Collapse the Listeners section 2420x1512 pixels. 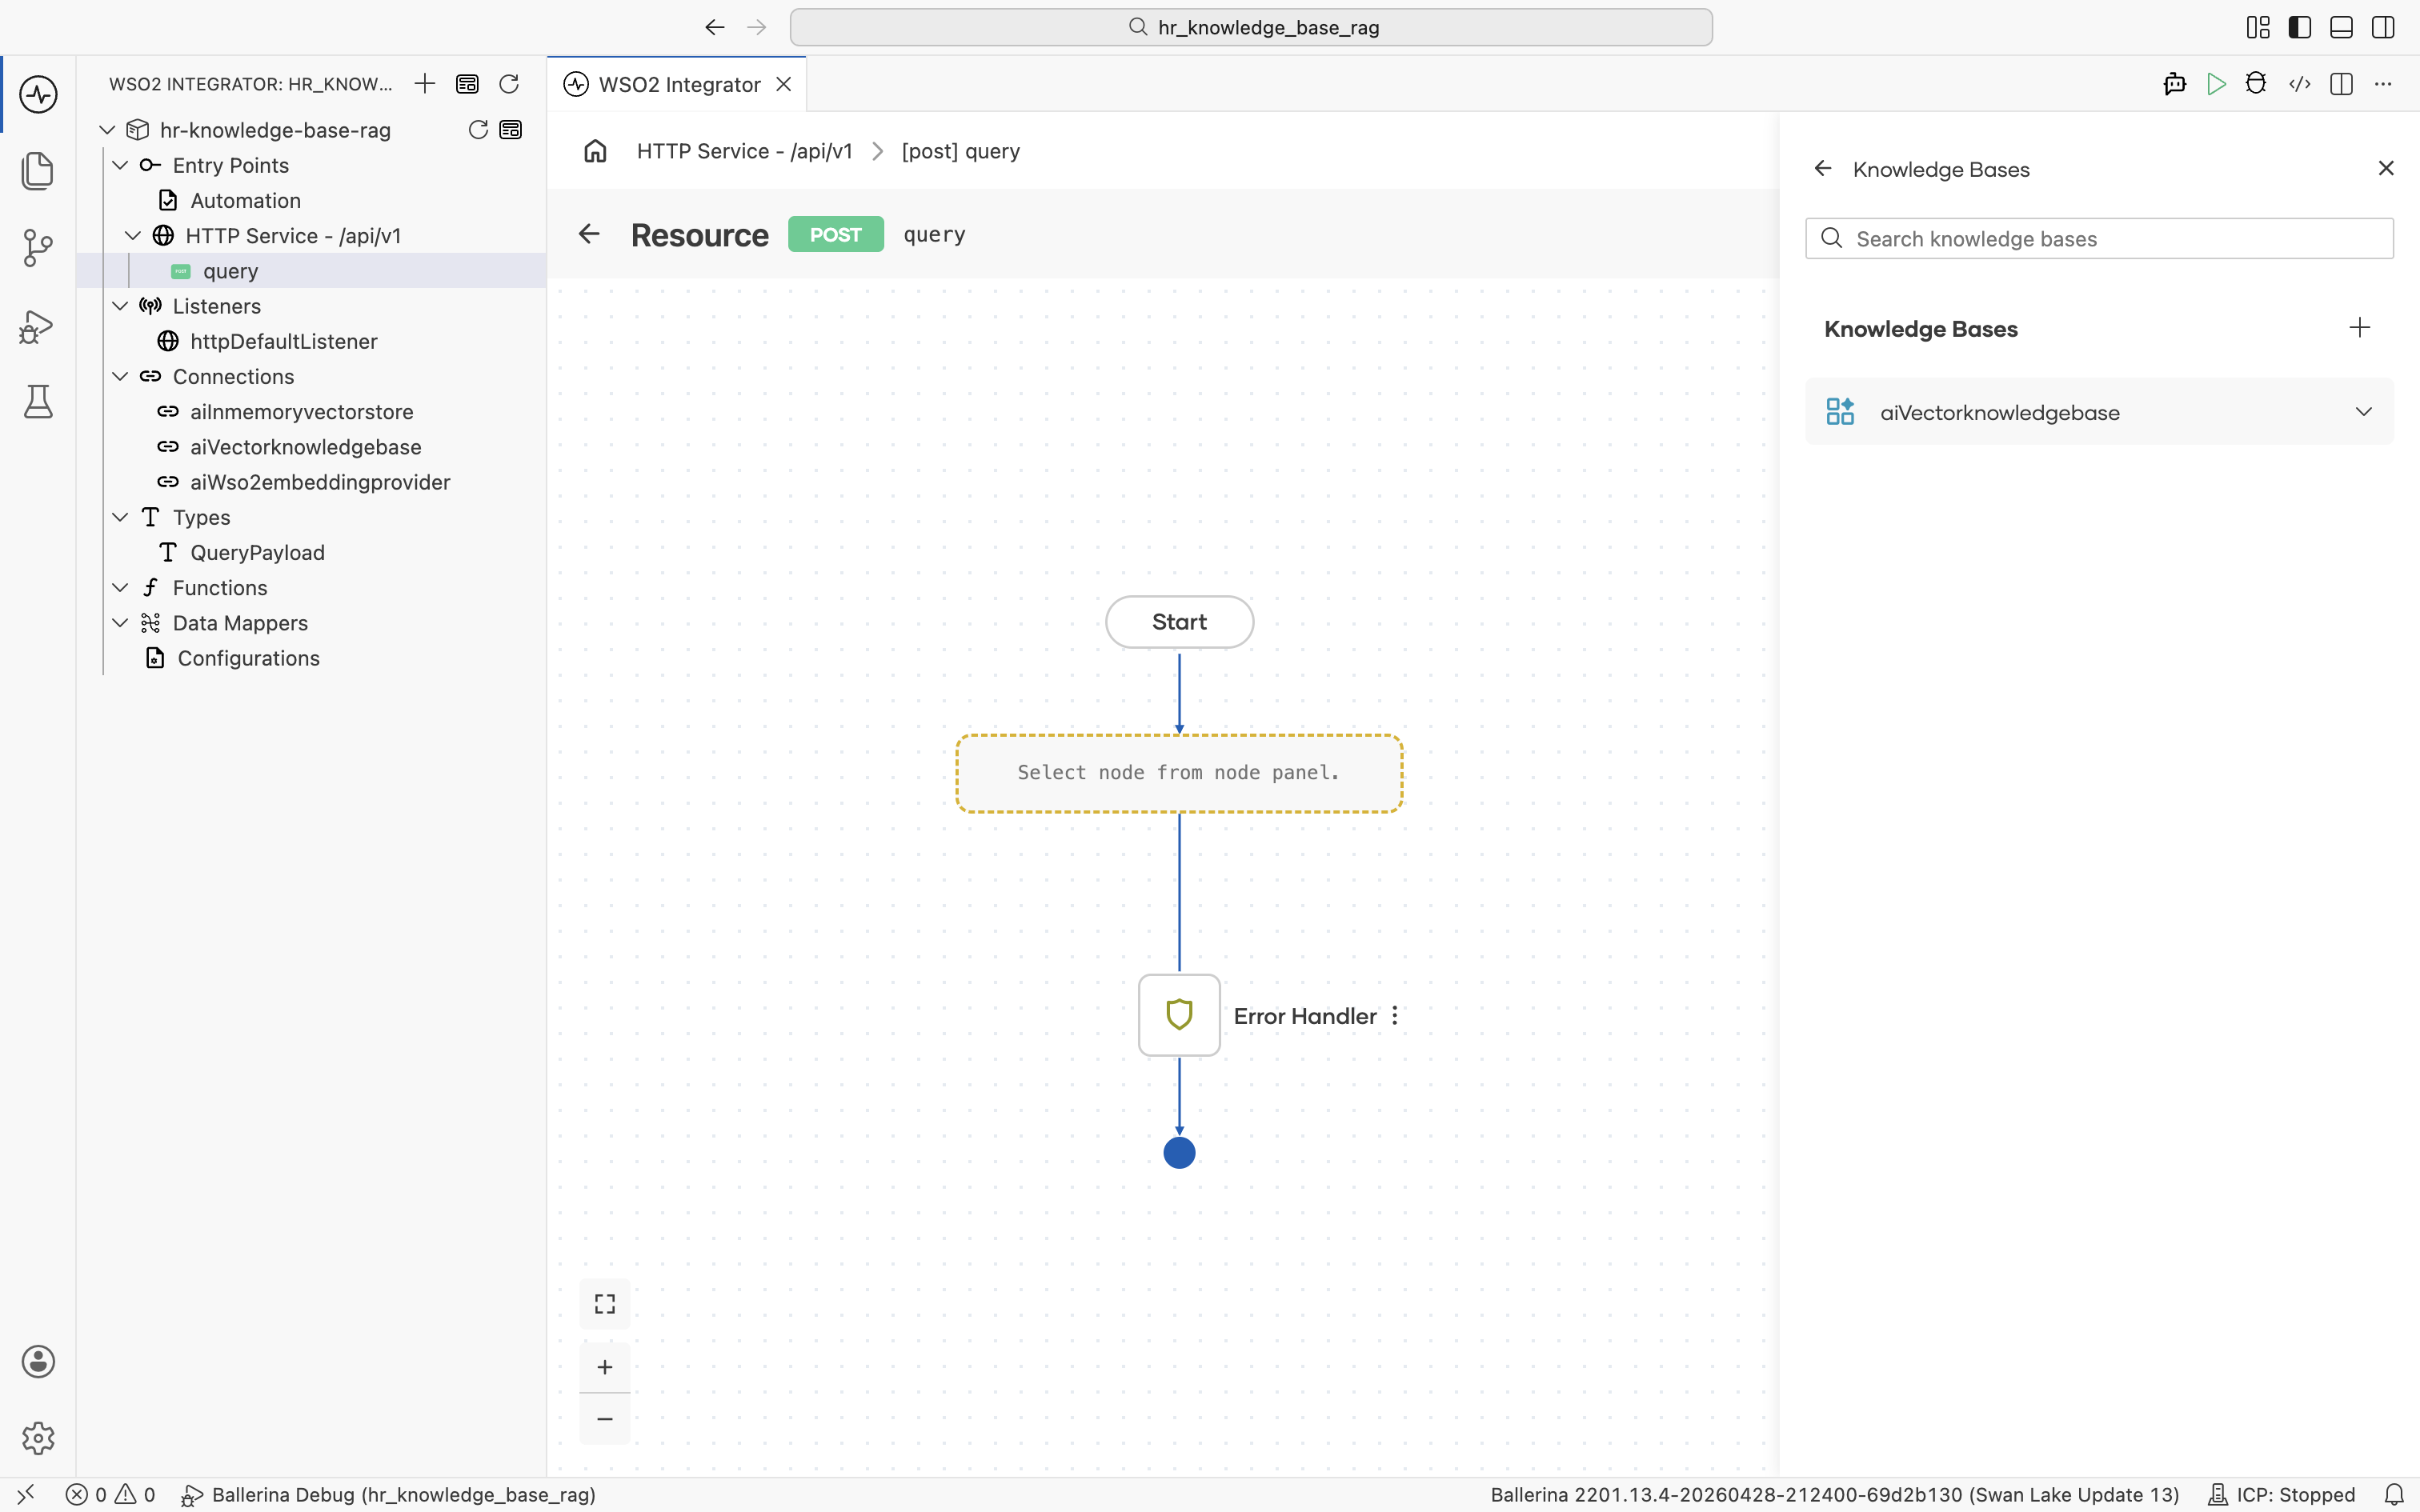[x=120, y=306]
